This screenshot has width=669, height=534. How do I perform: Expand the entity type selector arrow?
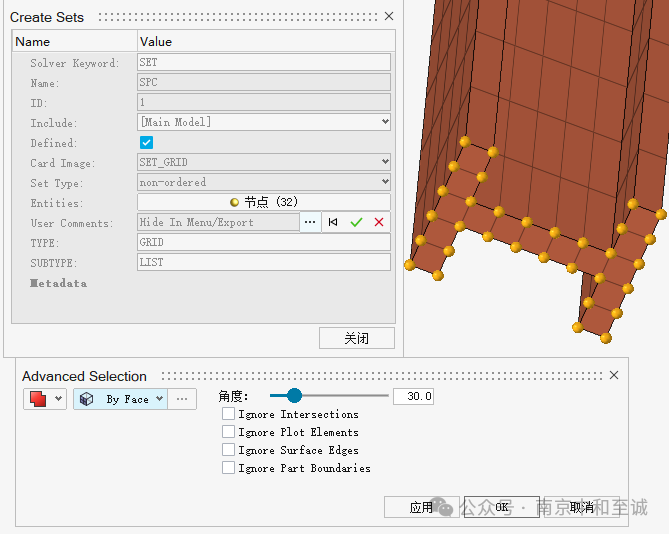coord(58,399)
